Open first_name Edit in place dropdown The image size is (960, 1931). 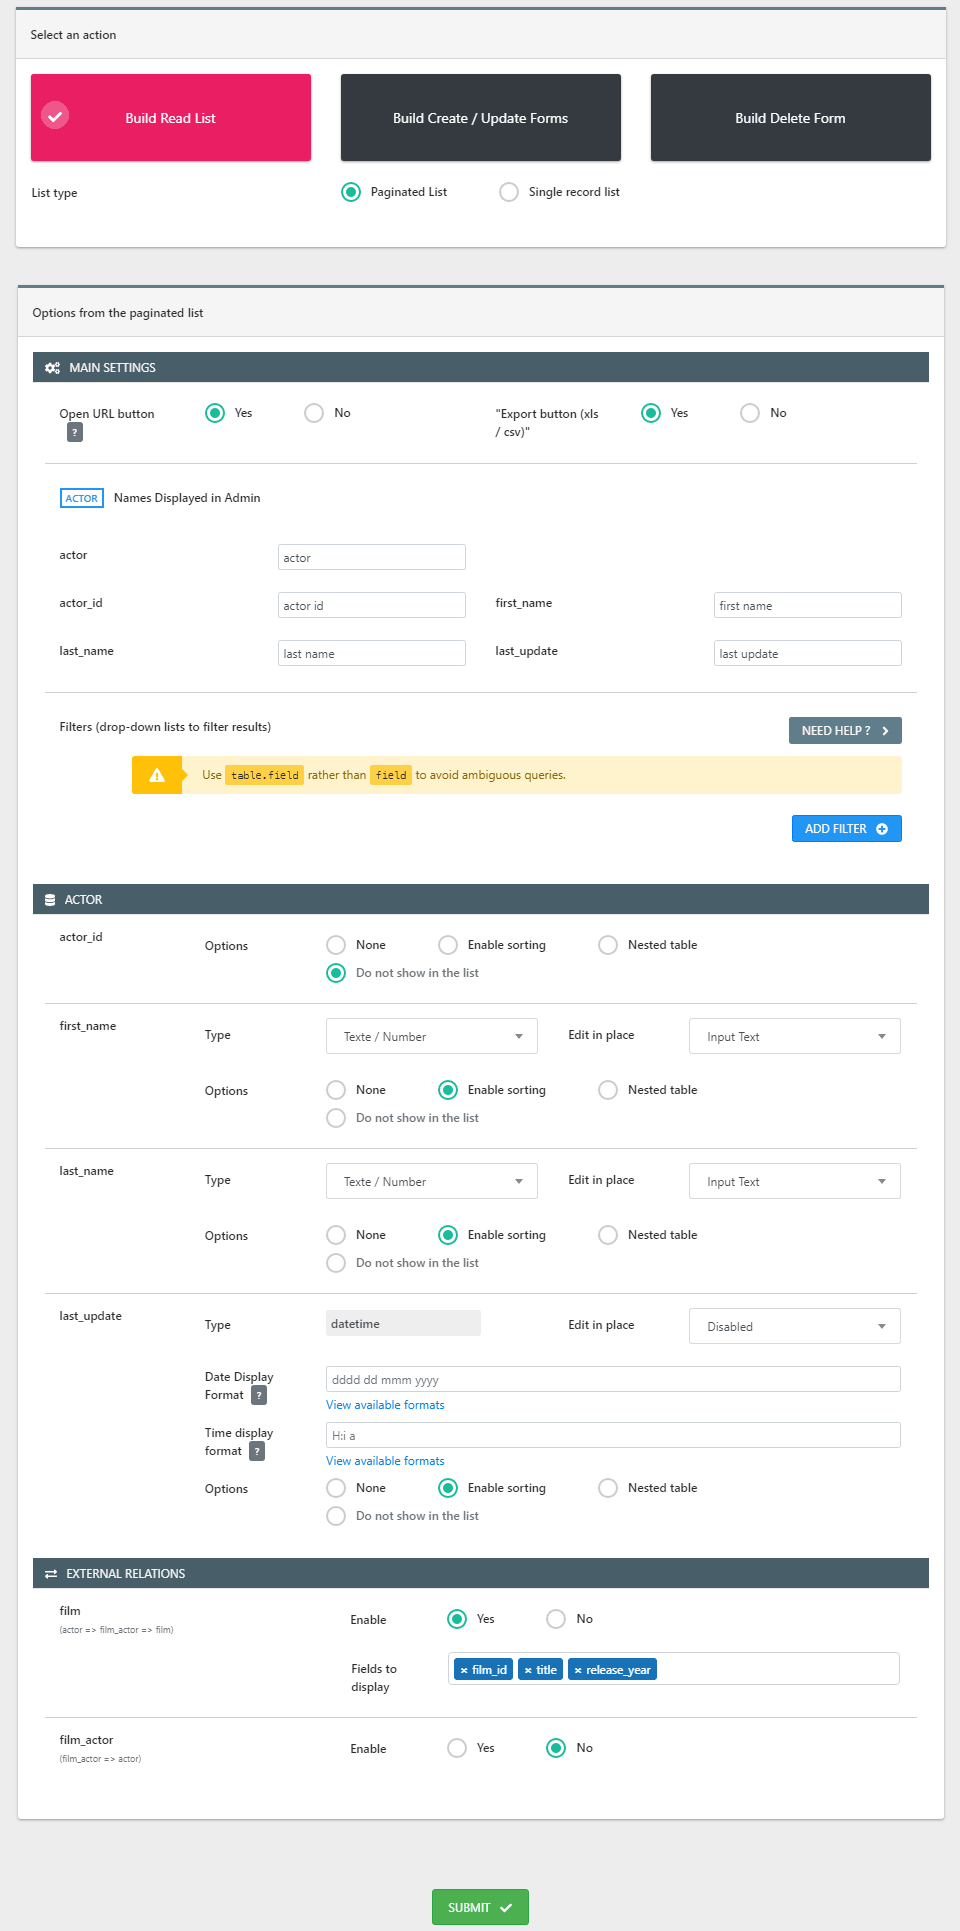pos(795,1036)
